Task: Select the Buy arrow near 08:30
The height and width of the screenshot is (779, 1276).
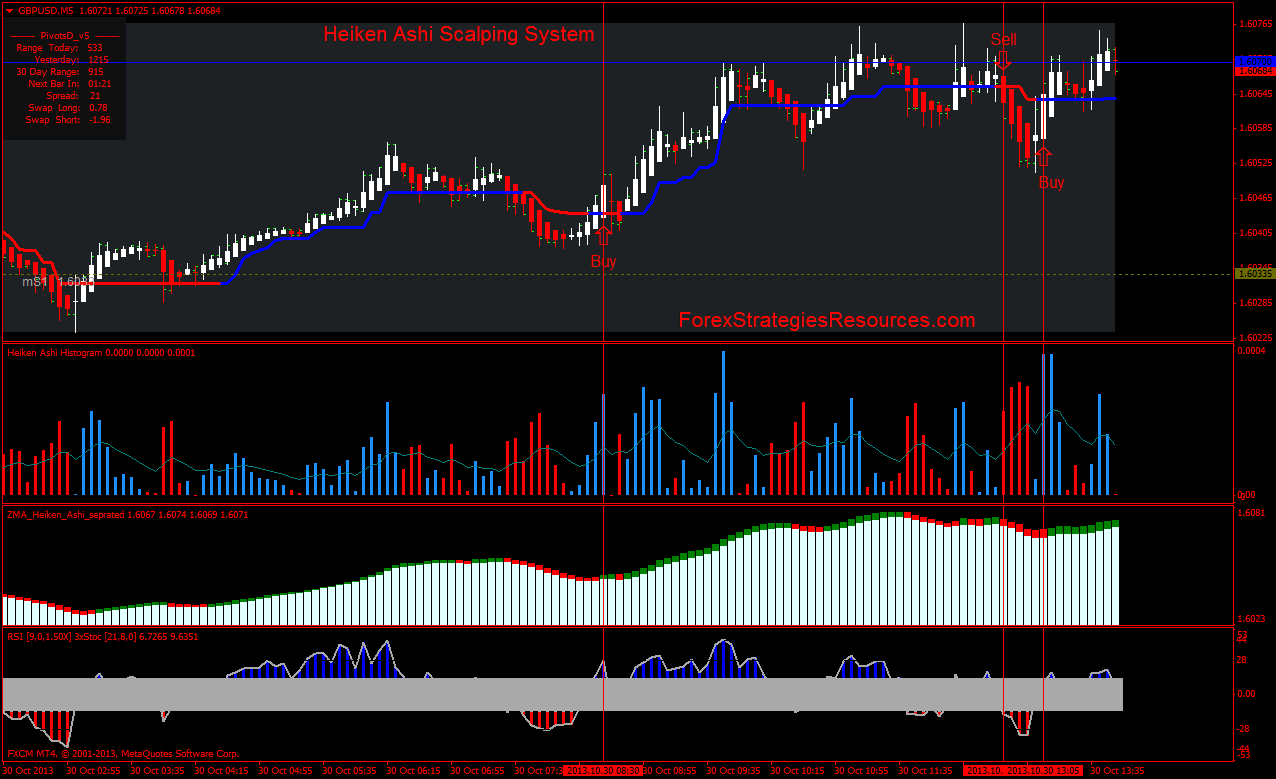Action: [x=603, y=235]
